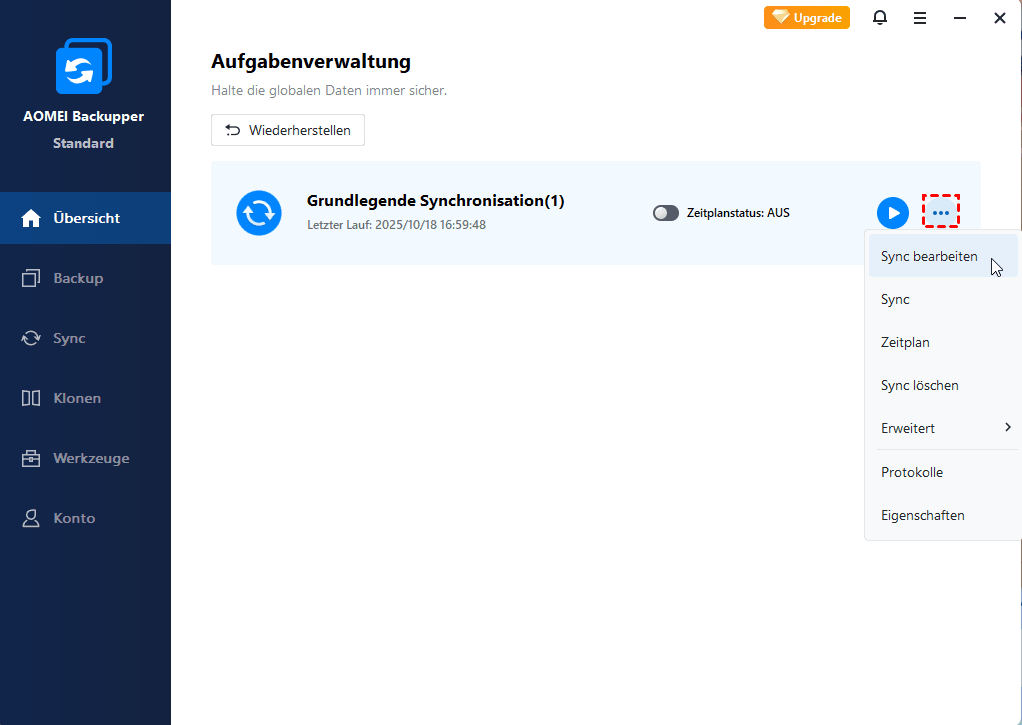Select Zeitplan in the context menu
The width and height of the screenshot is (1022, 725).
pos(942,342)
